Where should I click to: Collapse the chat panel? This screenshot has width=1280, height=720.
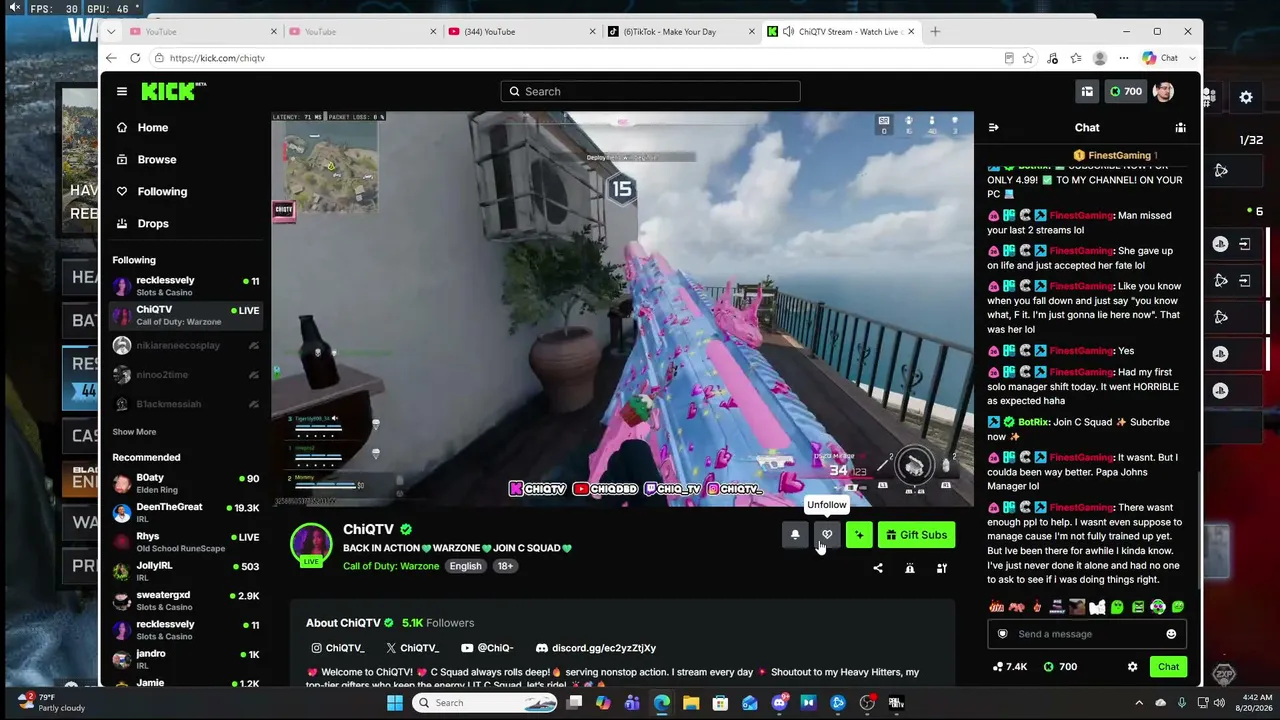(993, 127)
